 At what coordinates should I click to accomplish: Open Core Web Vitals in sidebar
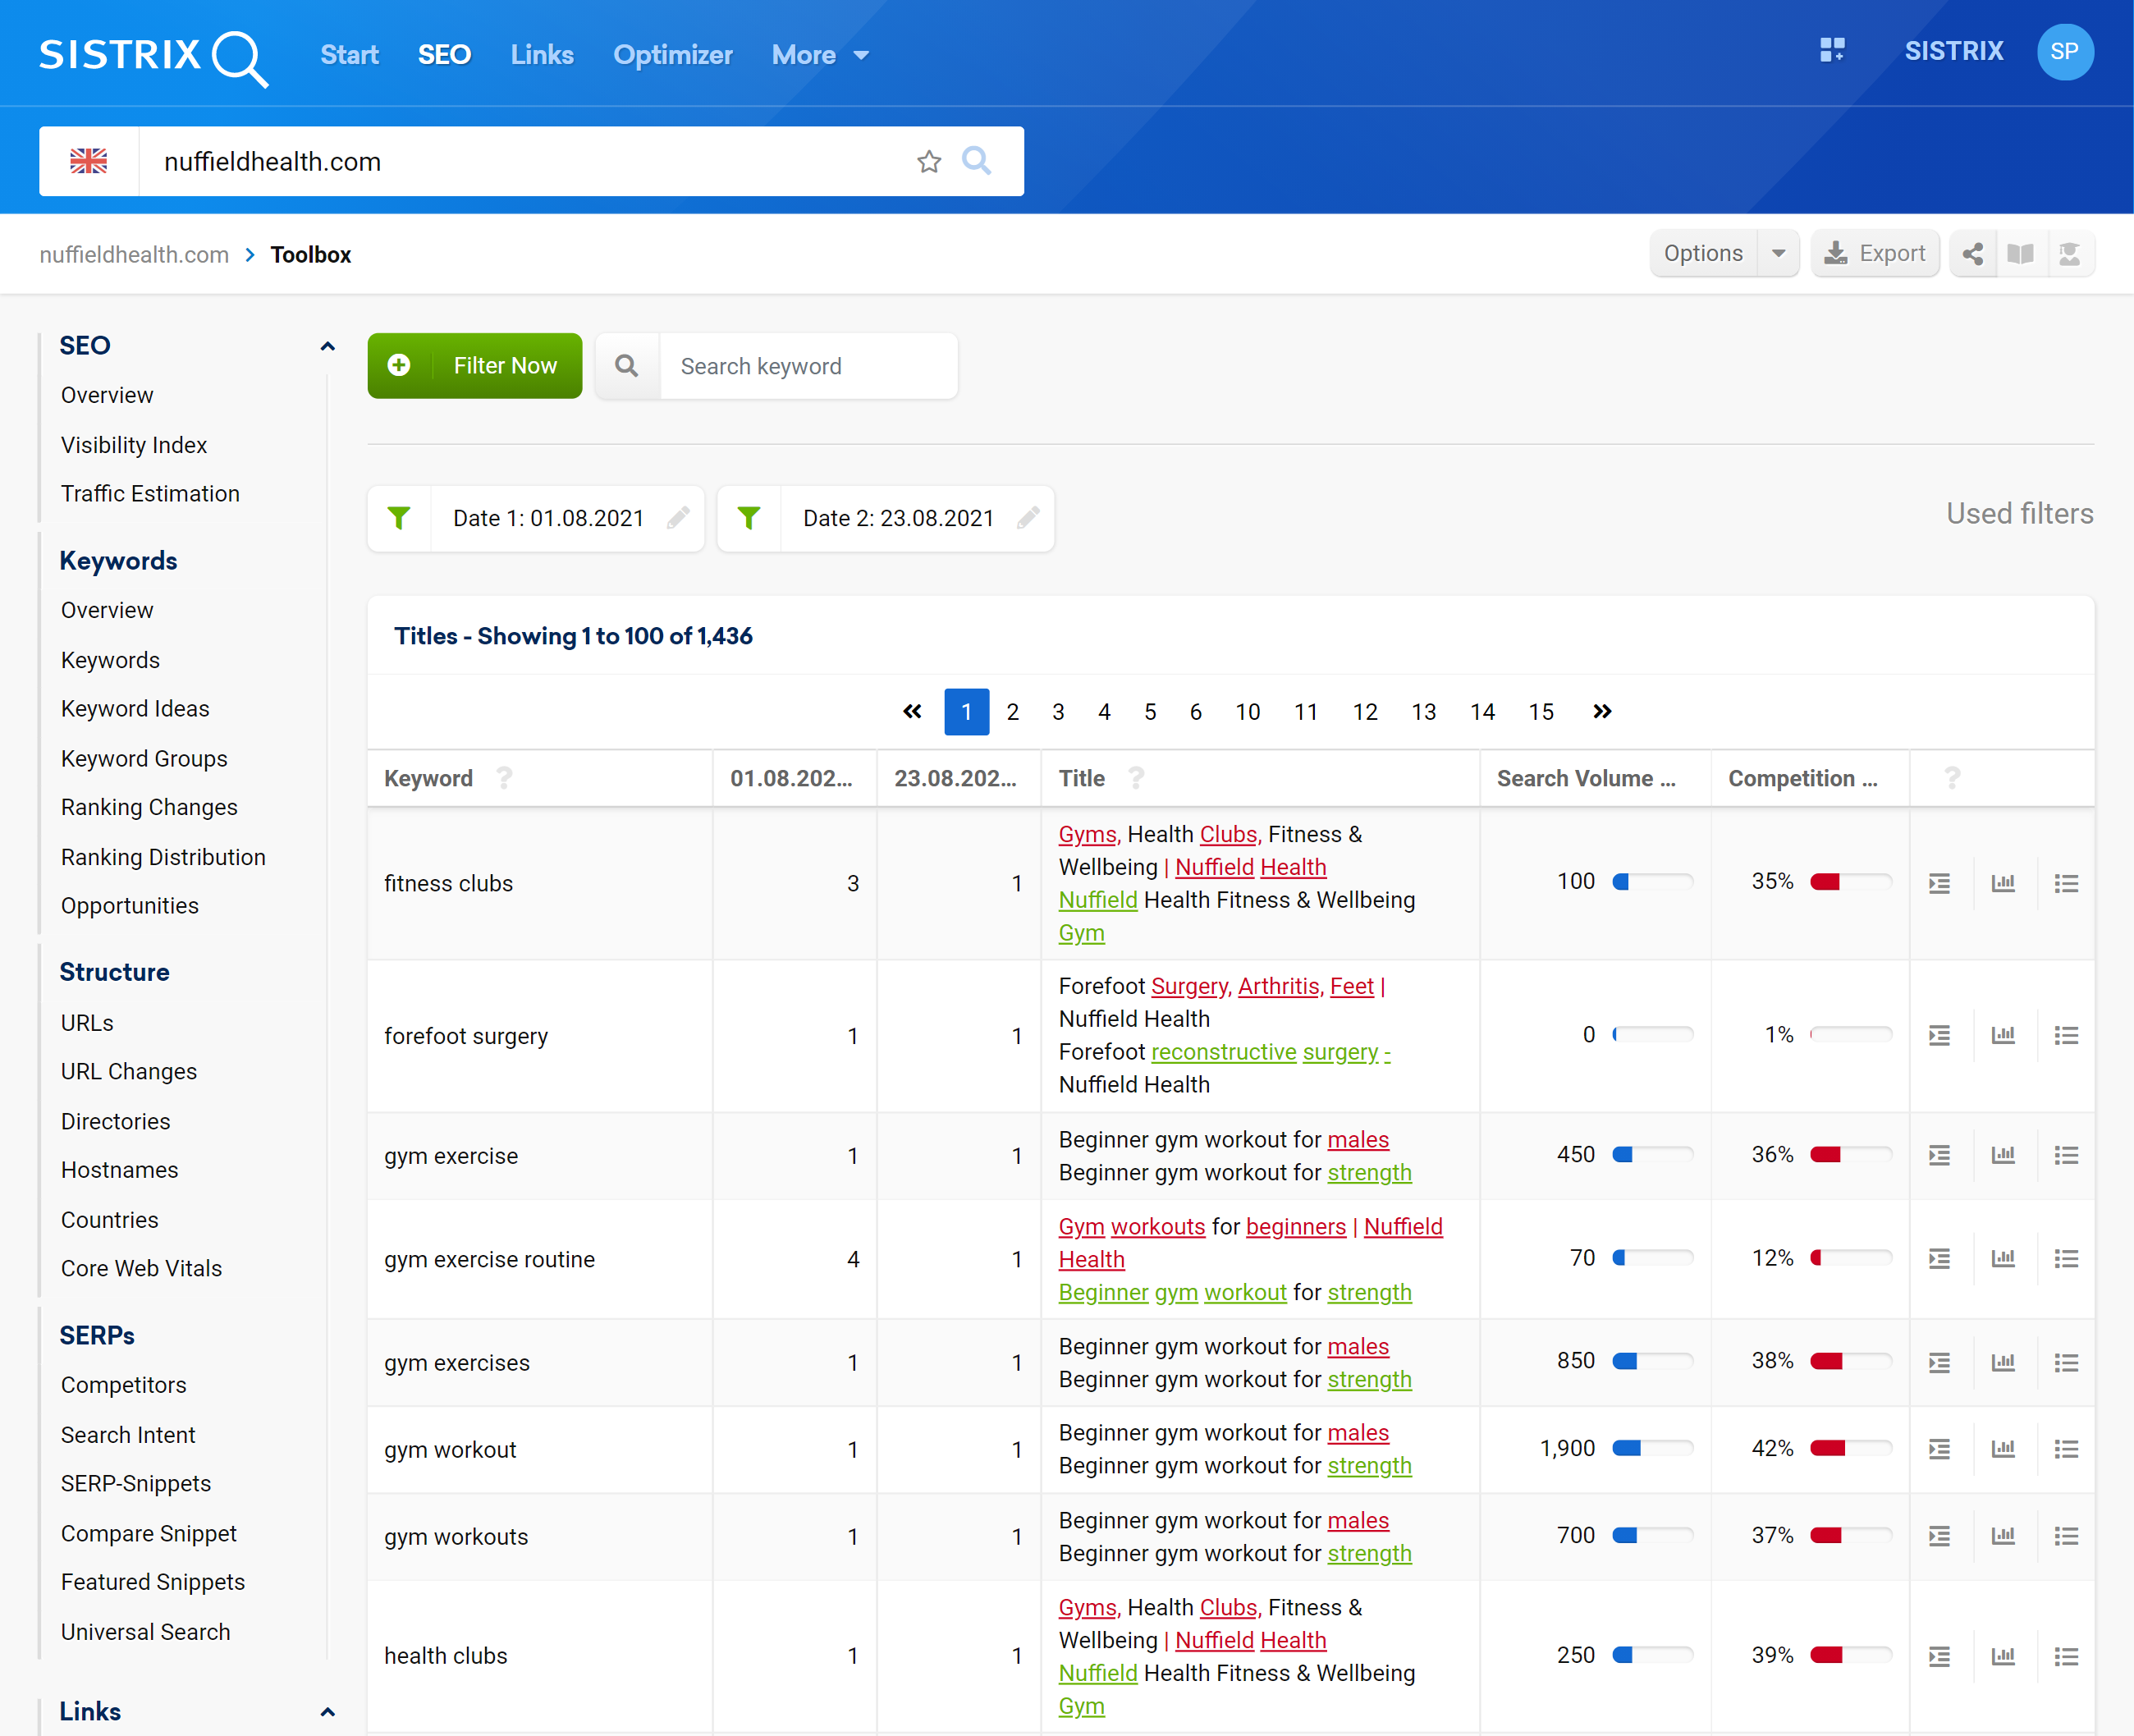click(141, 1268)
